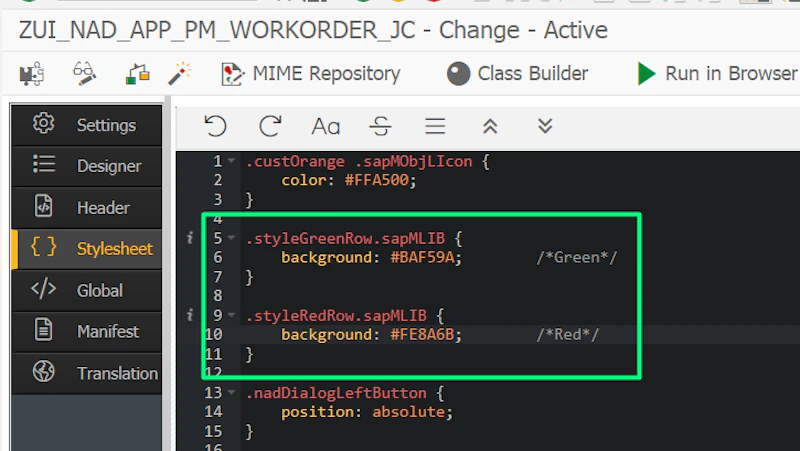
Task: Click line number 14 in gutter
Action: 214,412
